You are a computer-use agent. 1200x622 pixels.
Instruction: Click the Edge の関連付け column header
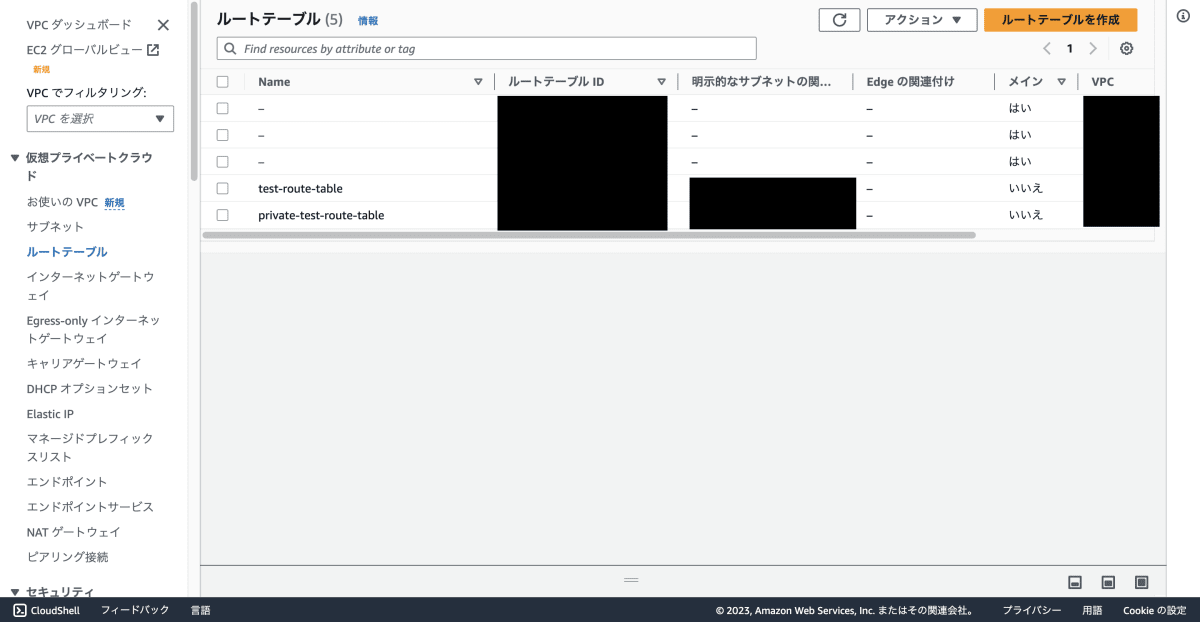point(910,82)
